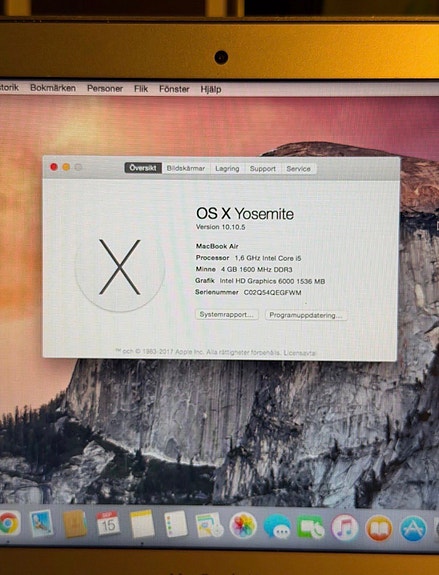Open the Service tab
The height and width of the screenshot is (575, 439).
coord(298,169)
